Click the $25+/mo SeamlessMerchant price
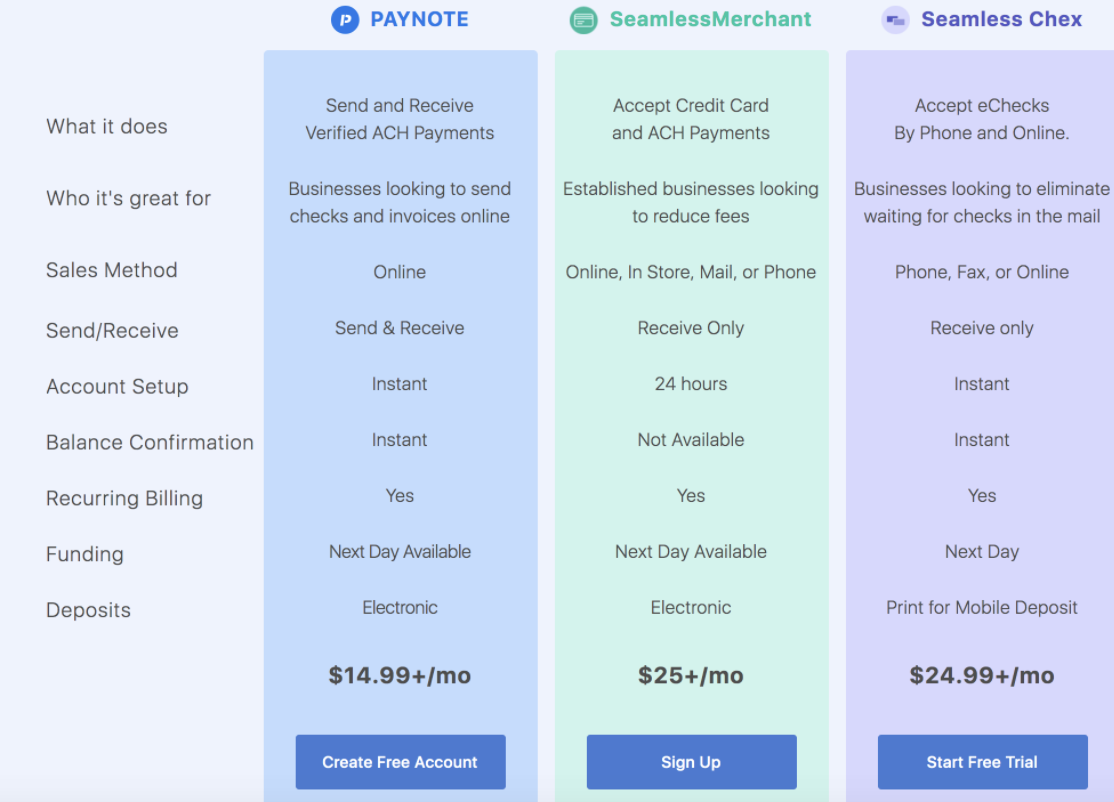 point(691,675)
